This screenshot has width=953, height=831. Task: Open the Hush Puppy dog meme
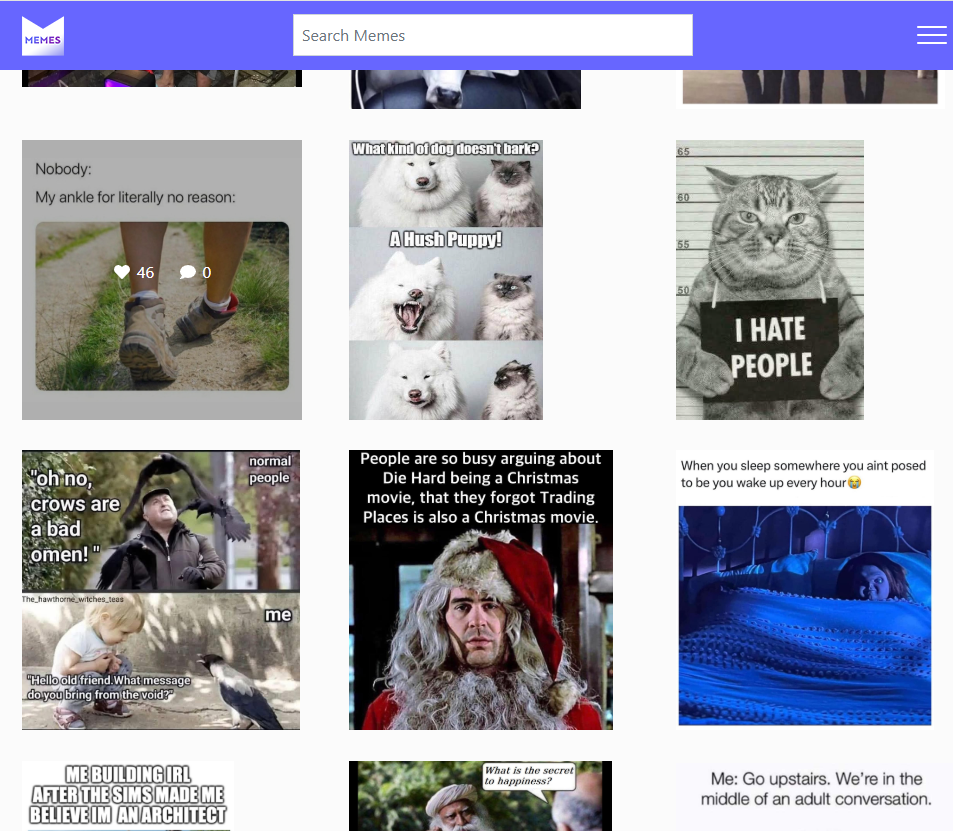[x=446, y=280]
